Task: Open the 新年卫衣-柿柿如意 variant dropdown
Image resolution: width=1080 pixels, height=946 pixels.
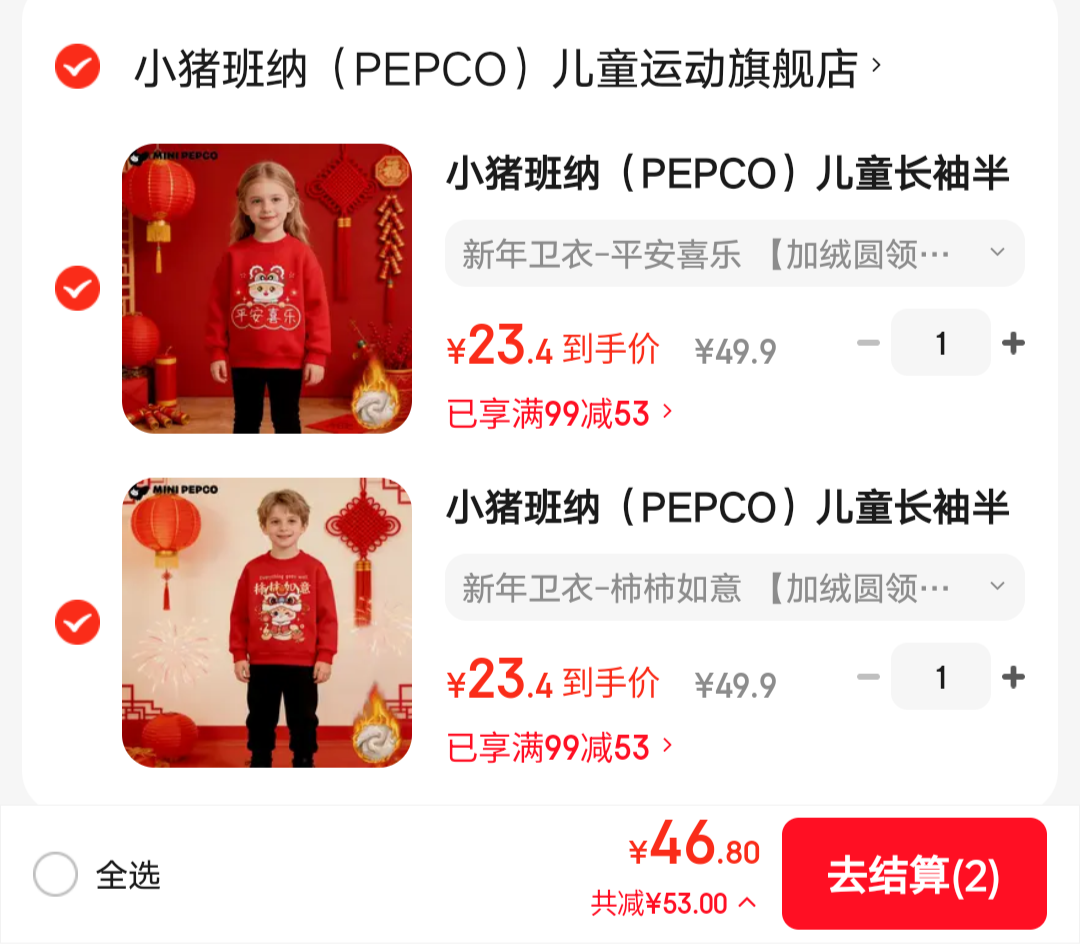Action: [x=734, y=588]
